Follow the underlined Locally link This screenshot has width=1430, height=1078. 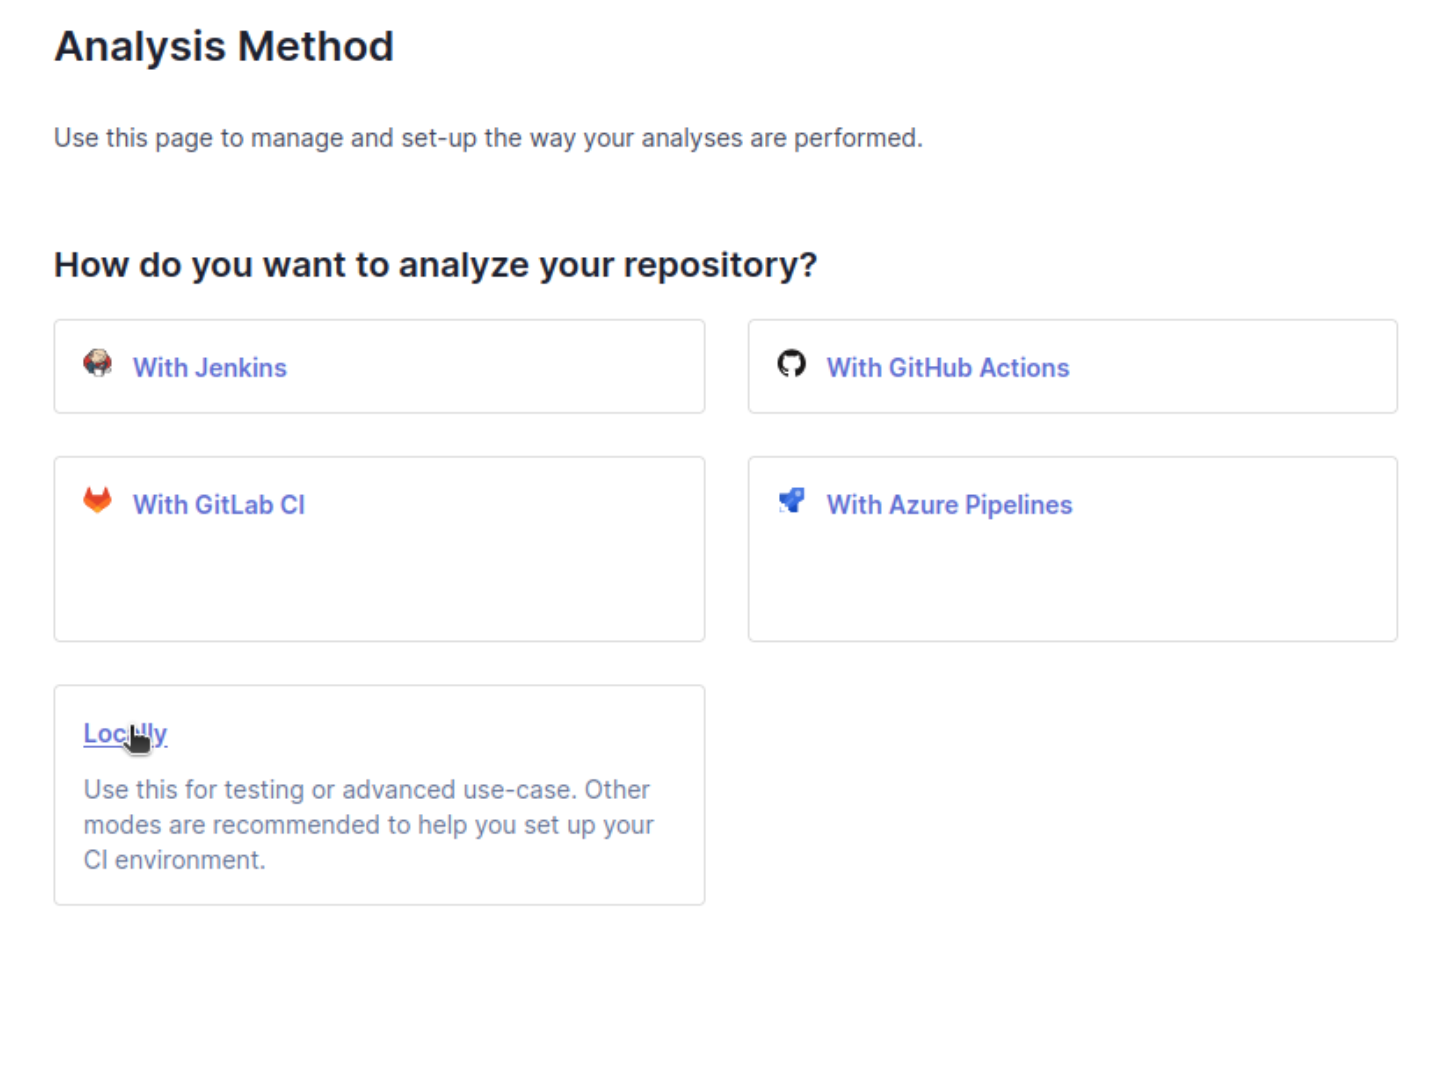point(125,734)
